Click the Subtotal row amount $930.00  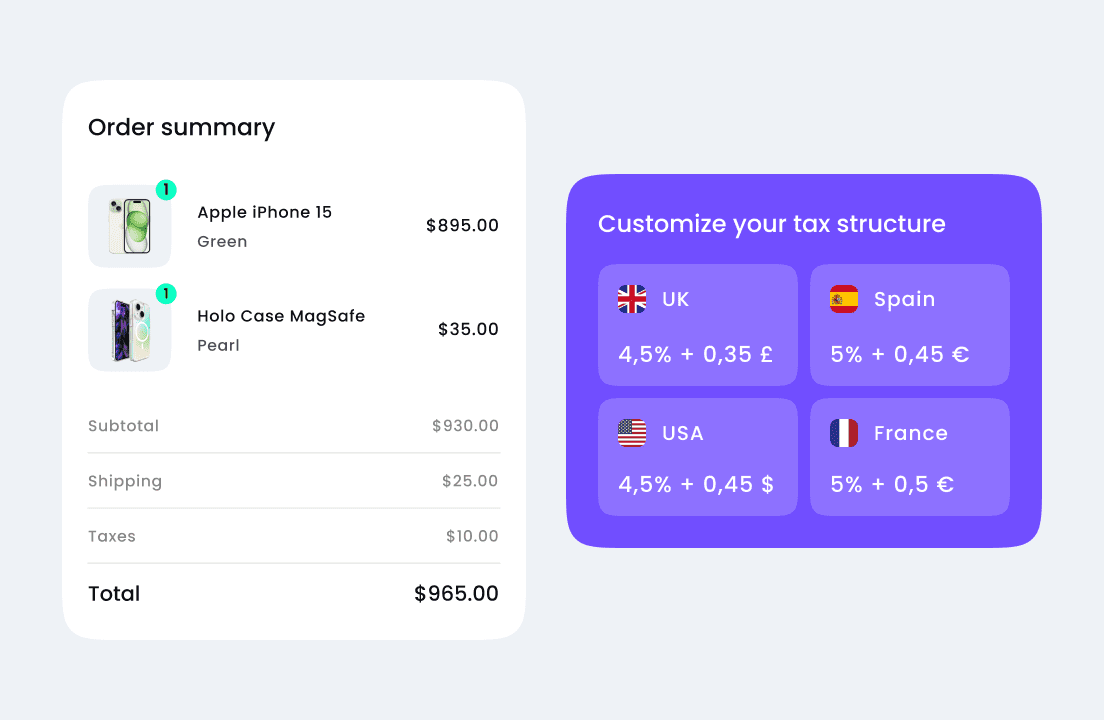click(x=465, y=426)
